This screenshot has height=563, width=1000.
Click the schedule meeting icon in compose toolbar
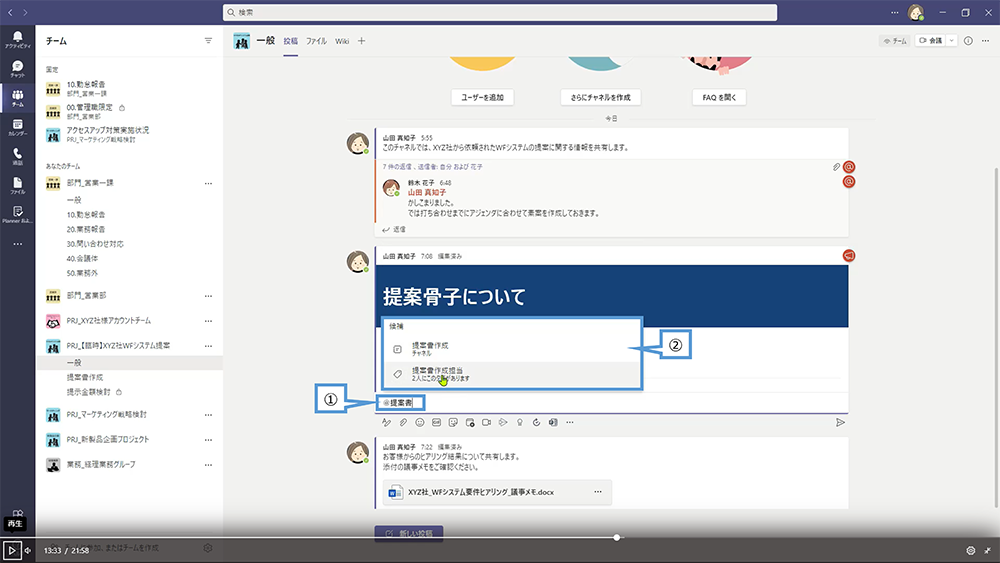(470, 422)
